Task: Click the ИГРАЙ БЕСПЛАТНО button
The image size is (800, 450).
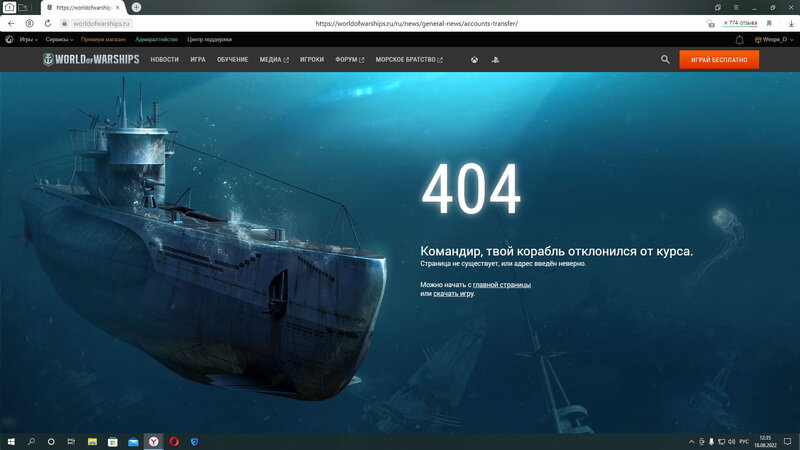Action: pos(719,60)
